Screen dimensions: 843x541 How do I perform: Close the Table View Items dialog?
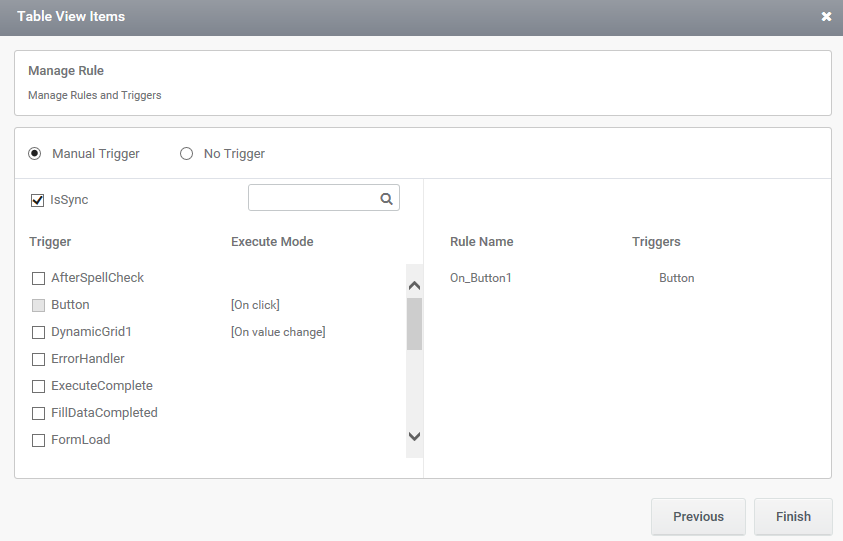pos(826,17)
